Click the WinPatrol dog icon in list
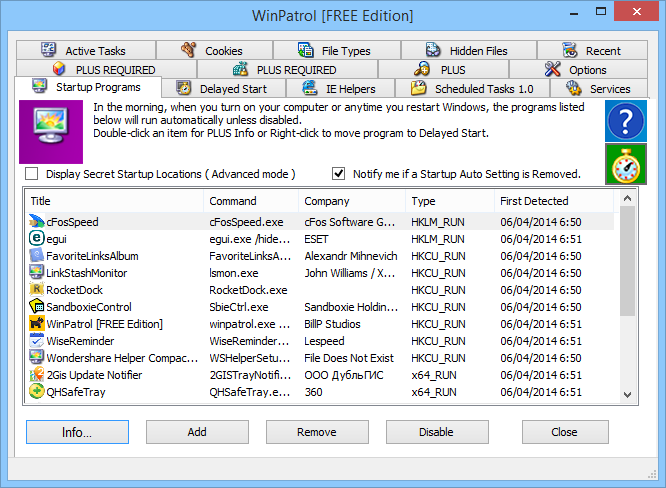666x488 pixels. click(37, 323)
